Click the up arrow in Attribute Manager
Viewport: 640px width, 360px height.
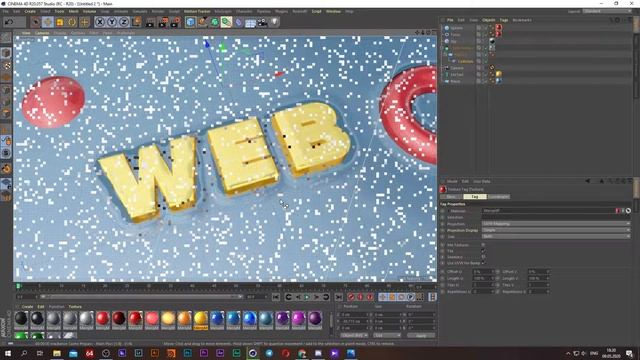[x=602, y=181]
